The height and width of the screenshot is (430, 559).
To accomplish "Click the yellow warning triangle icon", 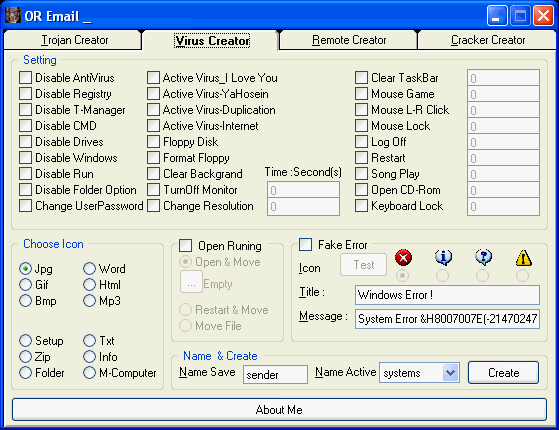I will point(523,257).
